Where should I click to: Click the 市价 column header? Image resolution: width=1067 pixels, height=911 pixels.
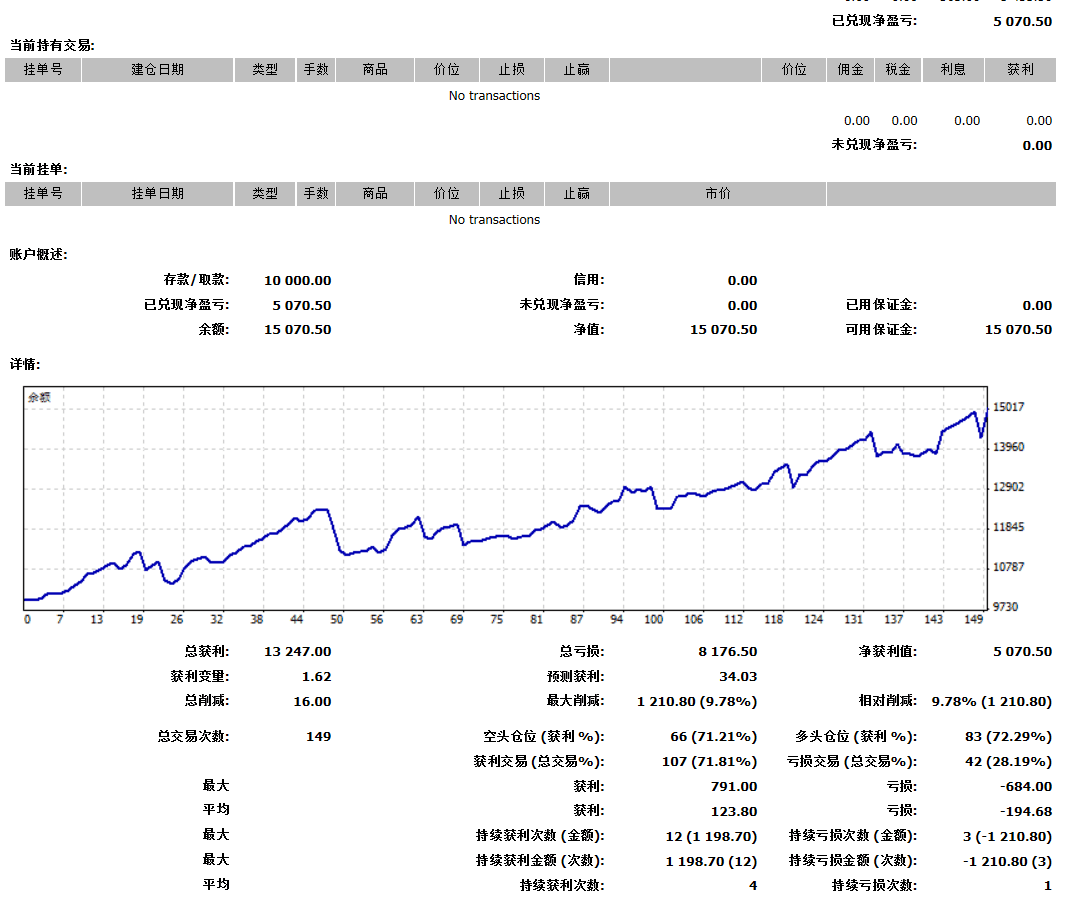[718, 193]
